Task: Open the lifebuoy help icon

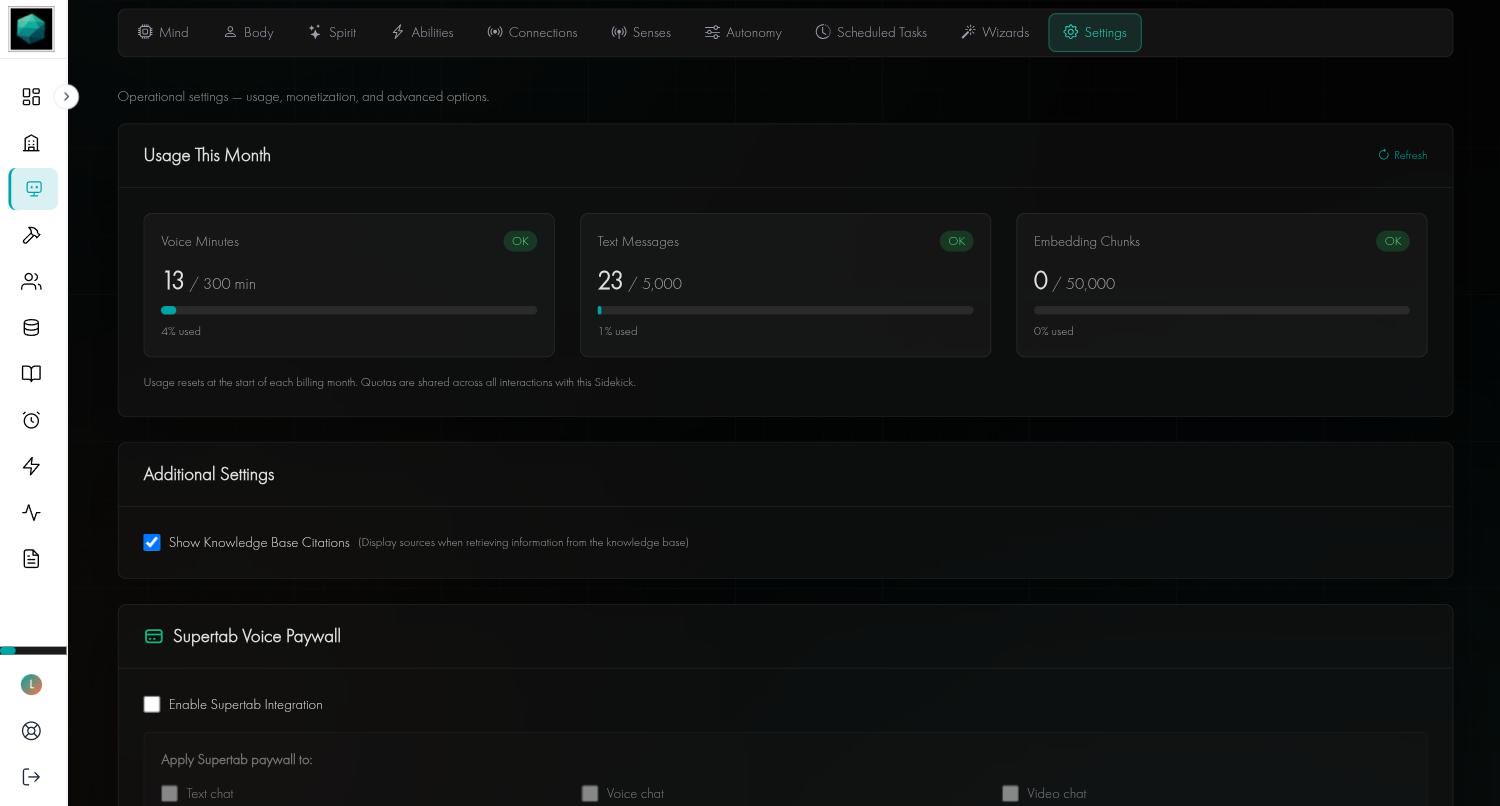Action: click(x=31, y=731)
